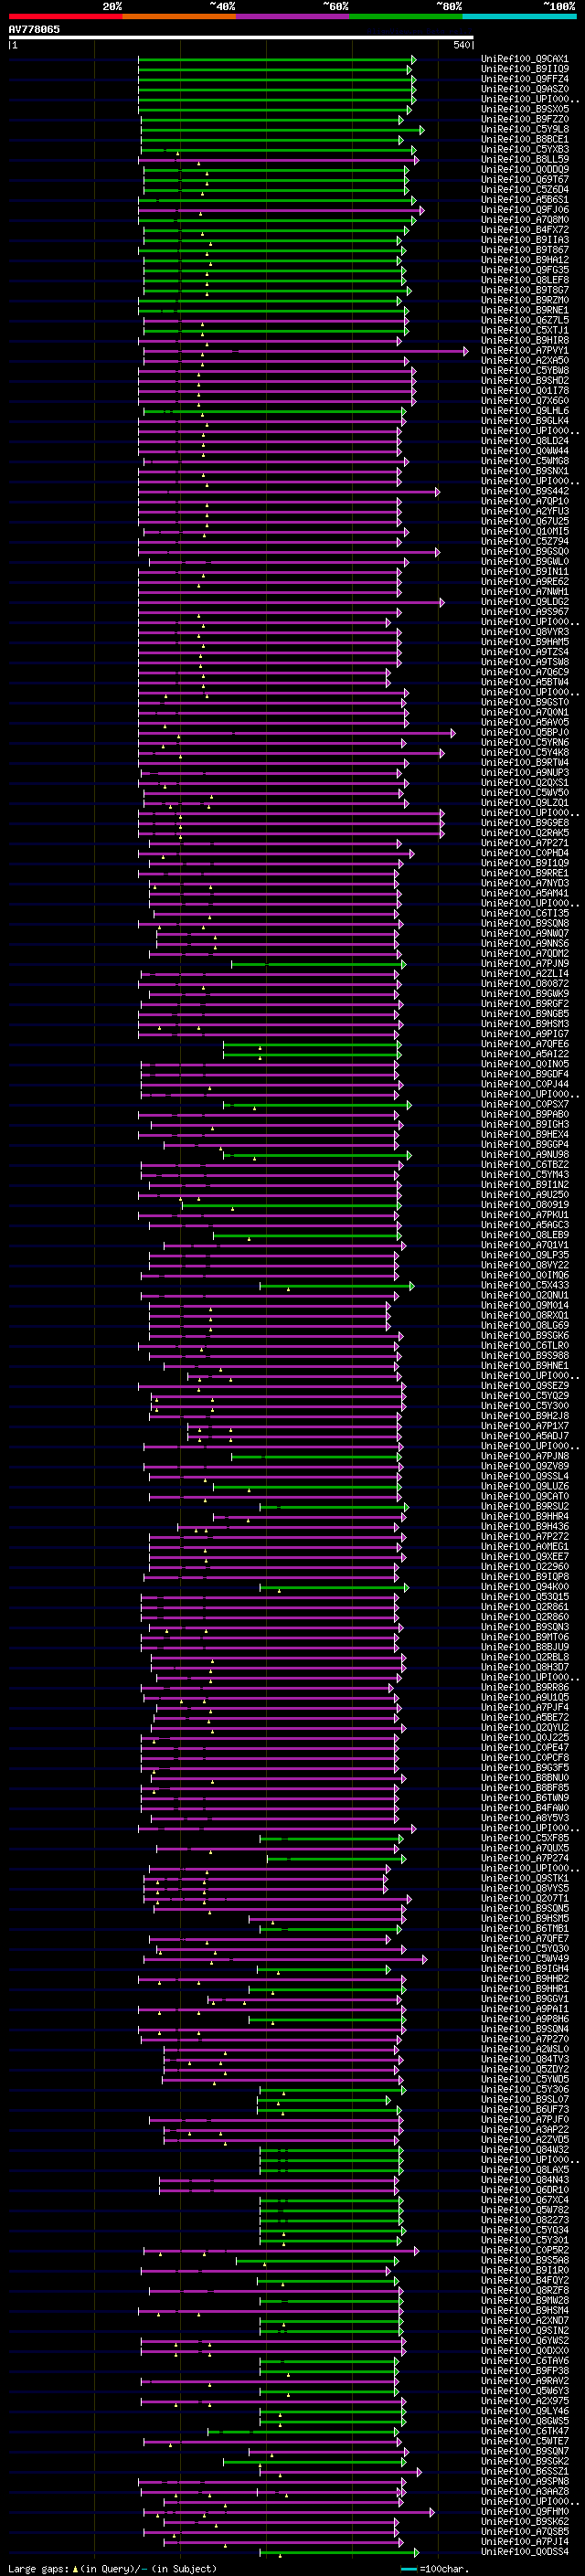Viewport: 585px width, 2576px height.
Task: Select hit UniRef100_Q9FJ06
Action: coord(525,210)
